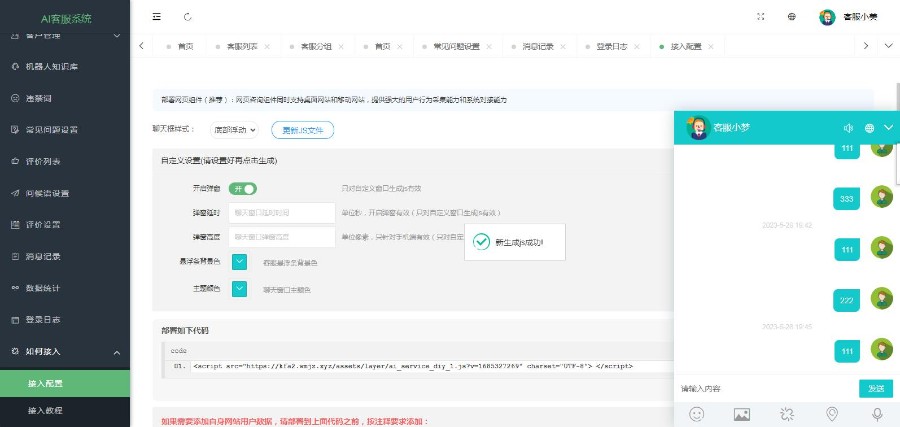The width and height of the screenshot is (900, 427).
Task: Open 消息记录 in the sidebar
Action: pos(65,256)
